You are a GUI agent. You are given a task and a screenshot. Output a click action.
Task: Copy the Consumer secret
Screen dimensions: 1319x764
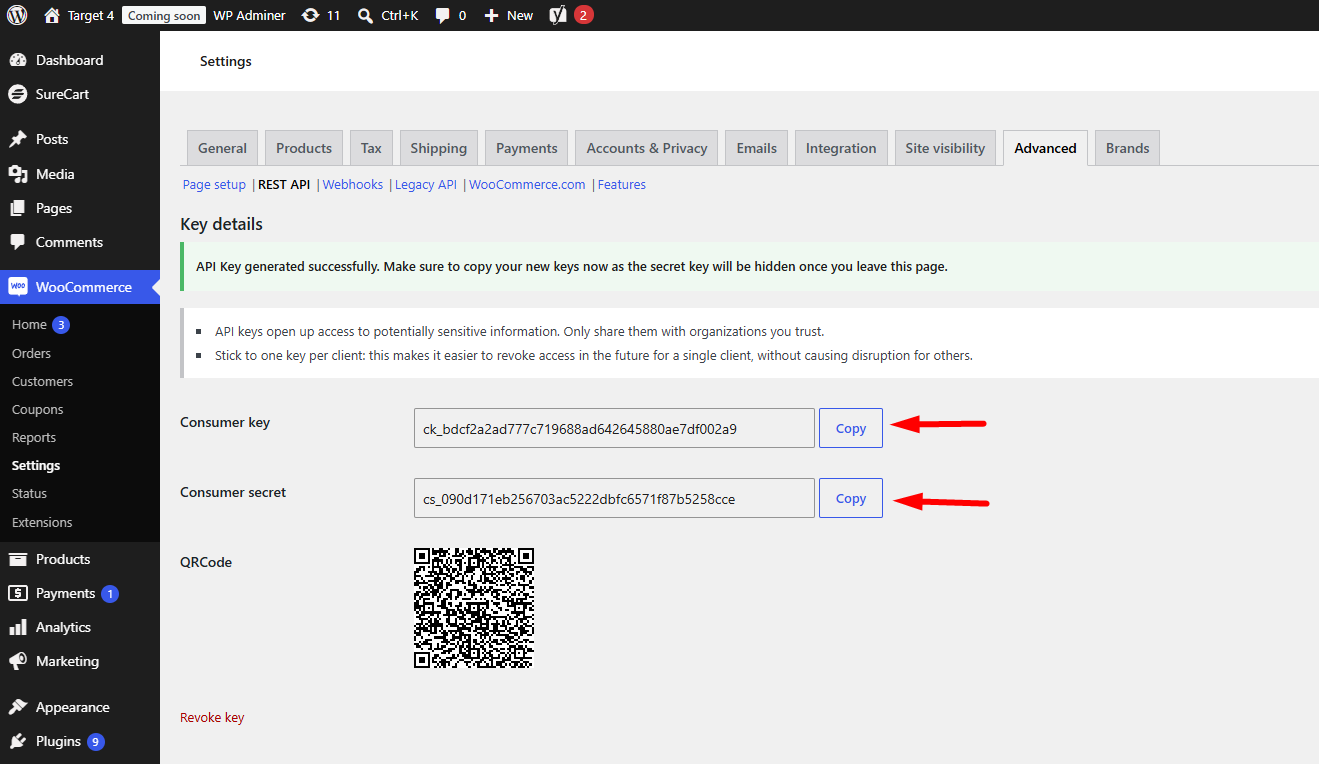[x=851, y=498]
